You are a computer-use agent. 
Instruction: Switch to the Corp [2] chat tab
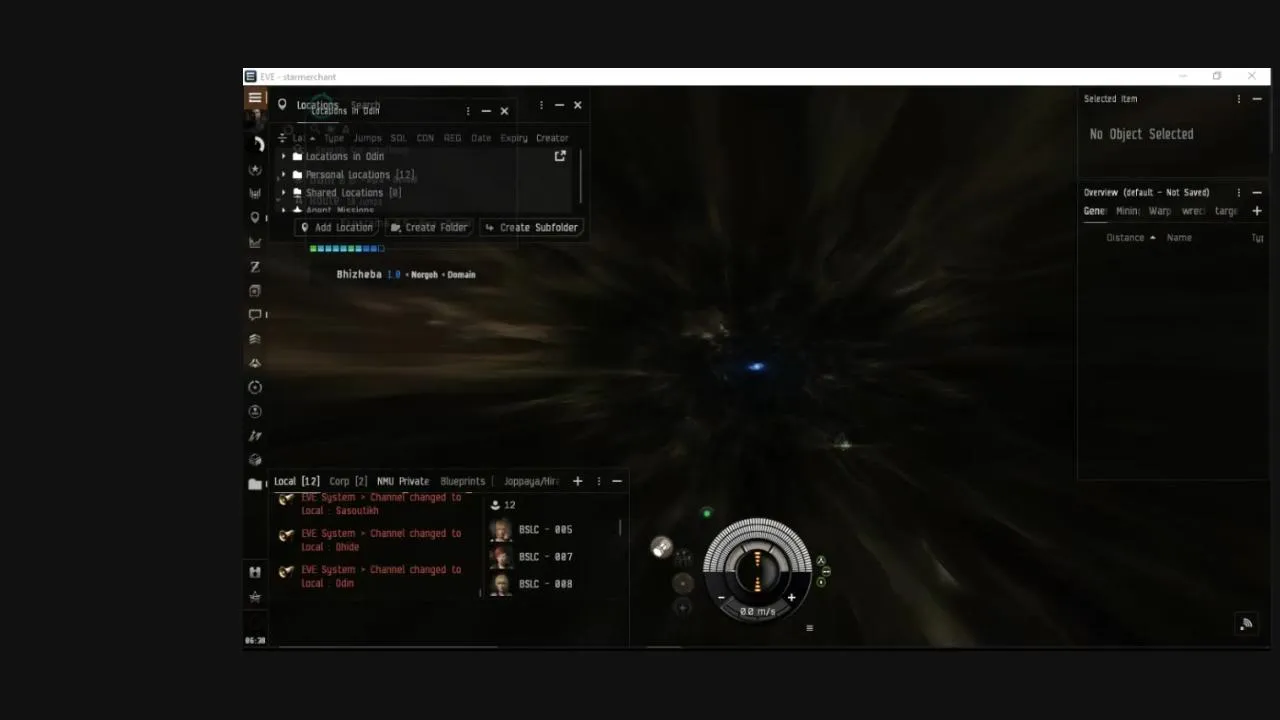point(348,481)
